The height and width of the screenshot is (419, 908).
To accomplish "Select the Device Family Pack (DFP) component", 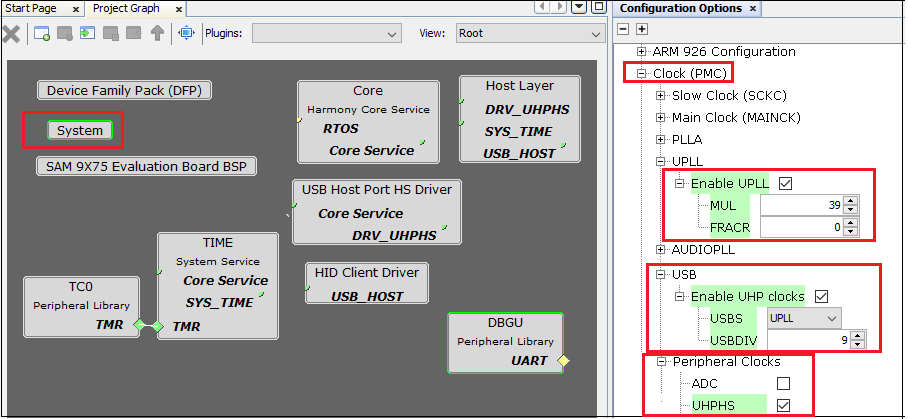I will [x=125, y=90].
